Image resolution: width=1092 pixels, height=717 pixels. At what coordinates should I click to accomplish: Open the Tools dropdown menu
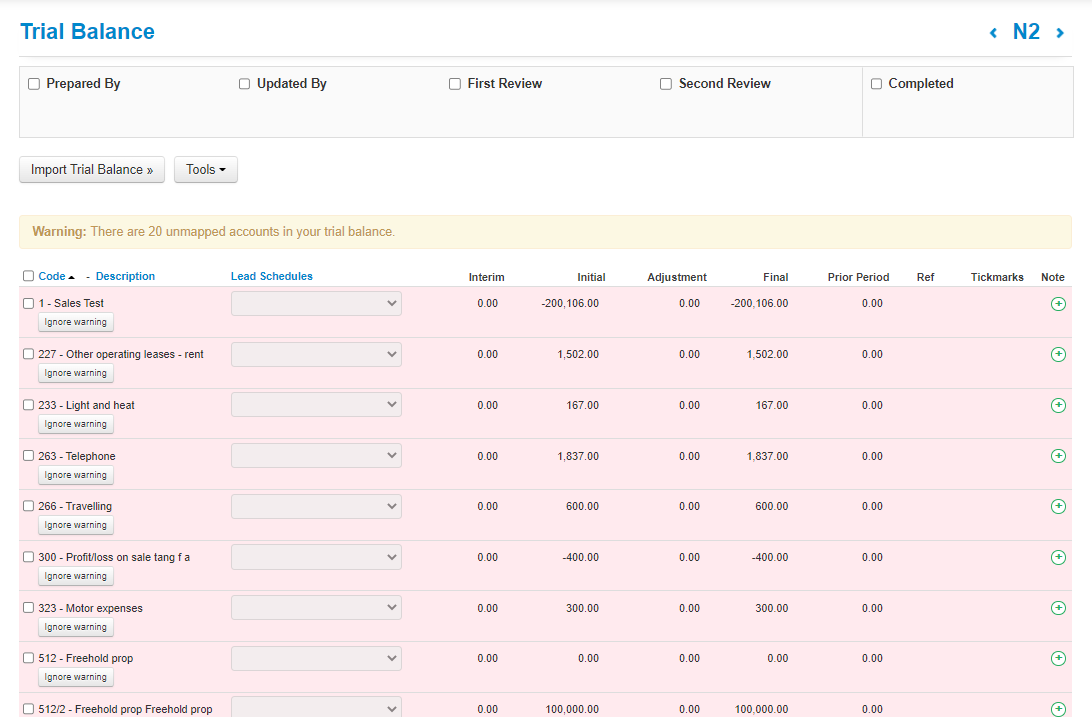pos(205,170)
